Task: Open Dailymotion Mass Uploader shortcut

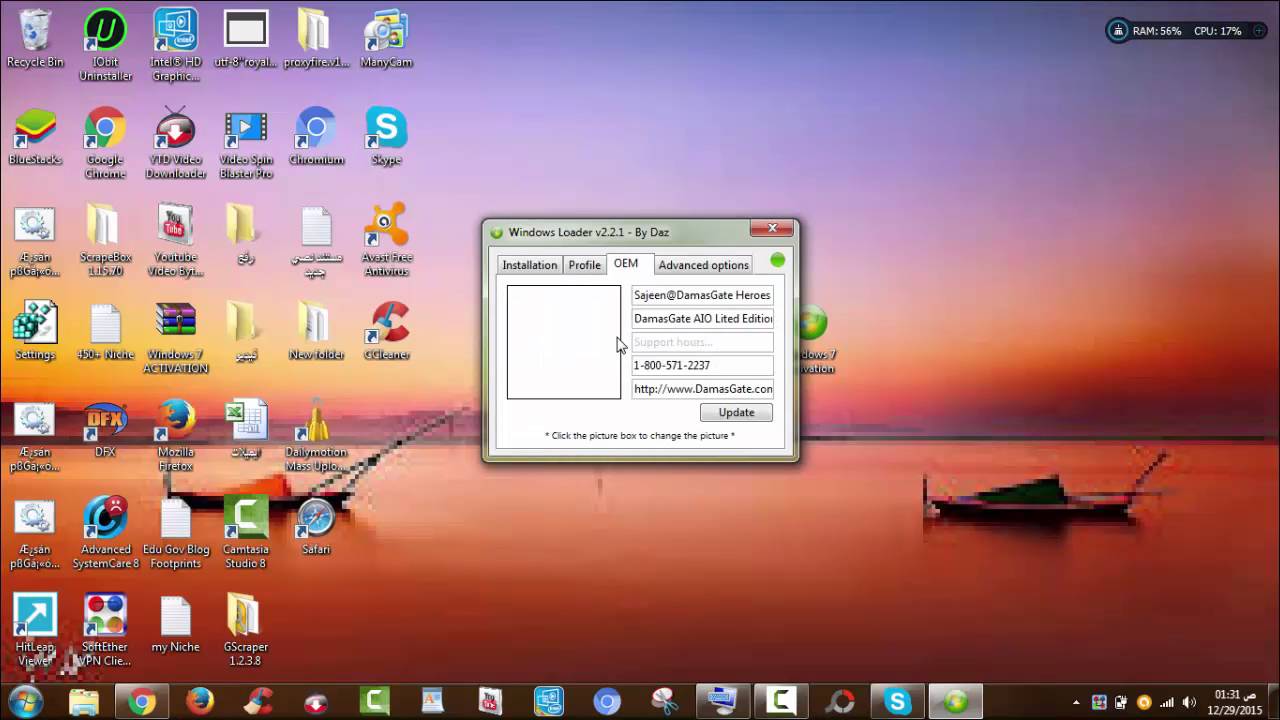Action: (x=316, y=435)
